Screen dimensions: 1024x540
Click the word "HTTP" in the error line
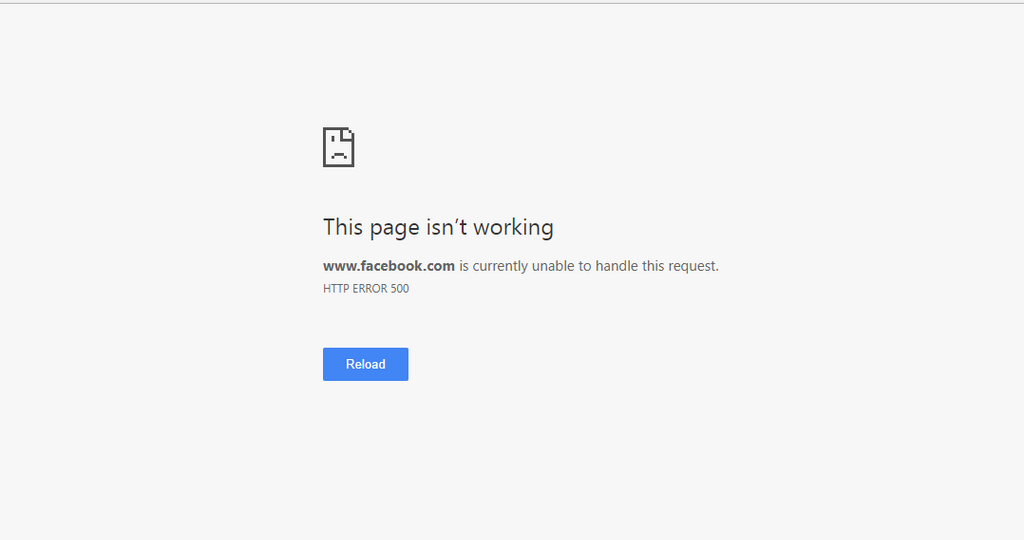pos(336,289)
